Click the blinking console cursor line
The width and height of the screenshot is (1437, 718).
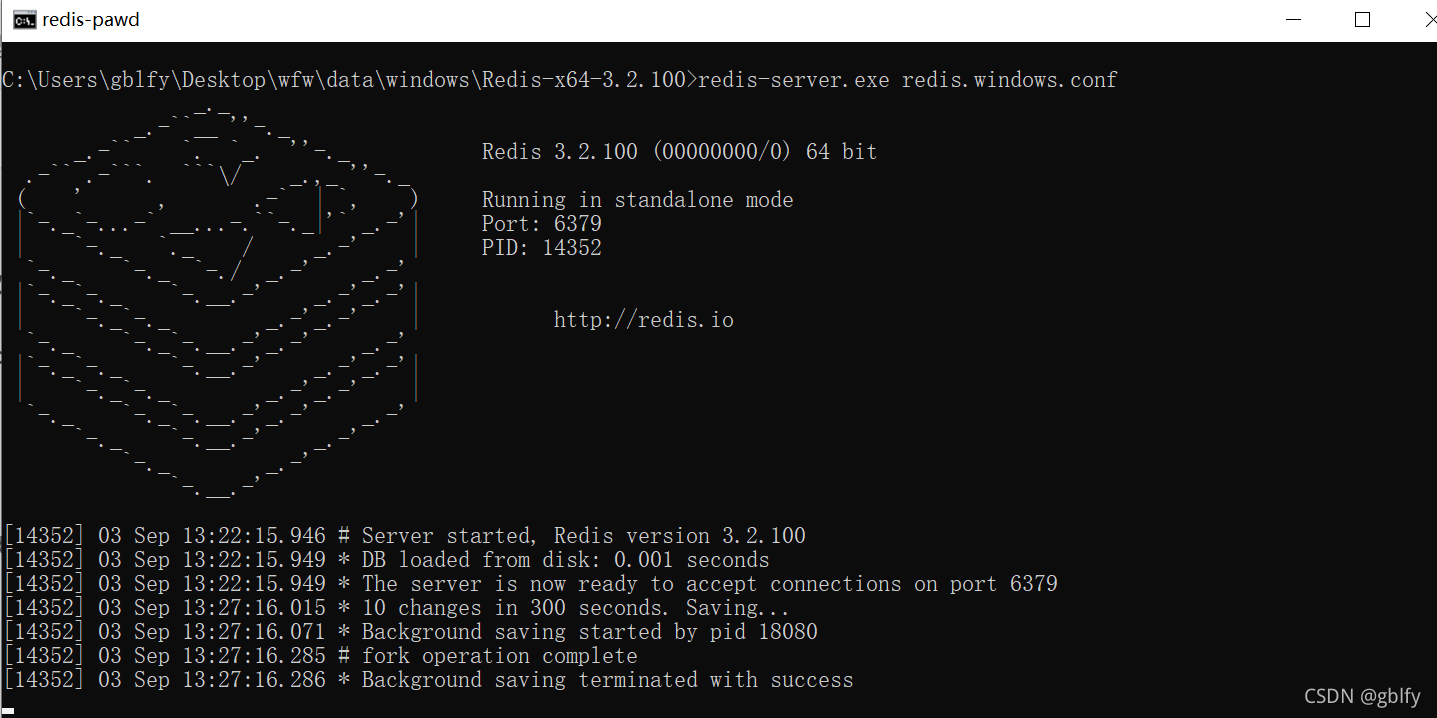9,709
